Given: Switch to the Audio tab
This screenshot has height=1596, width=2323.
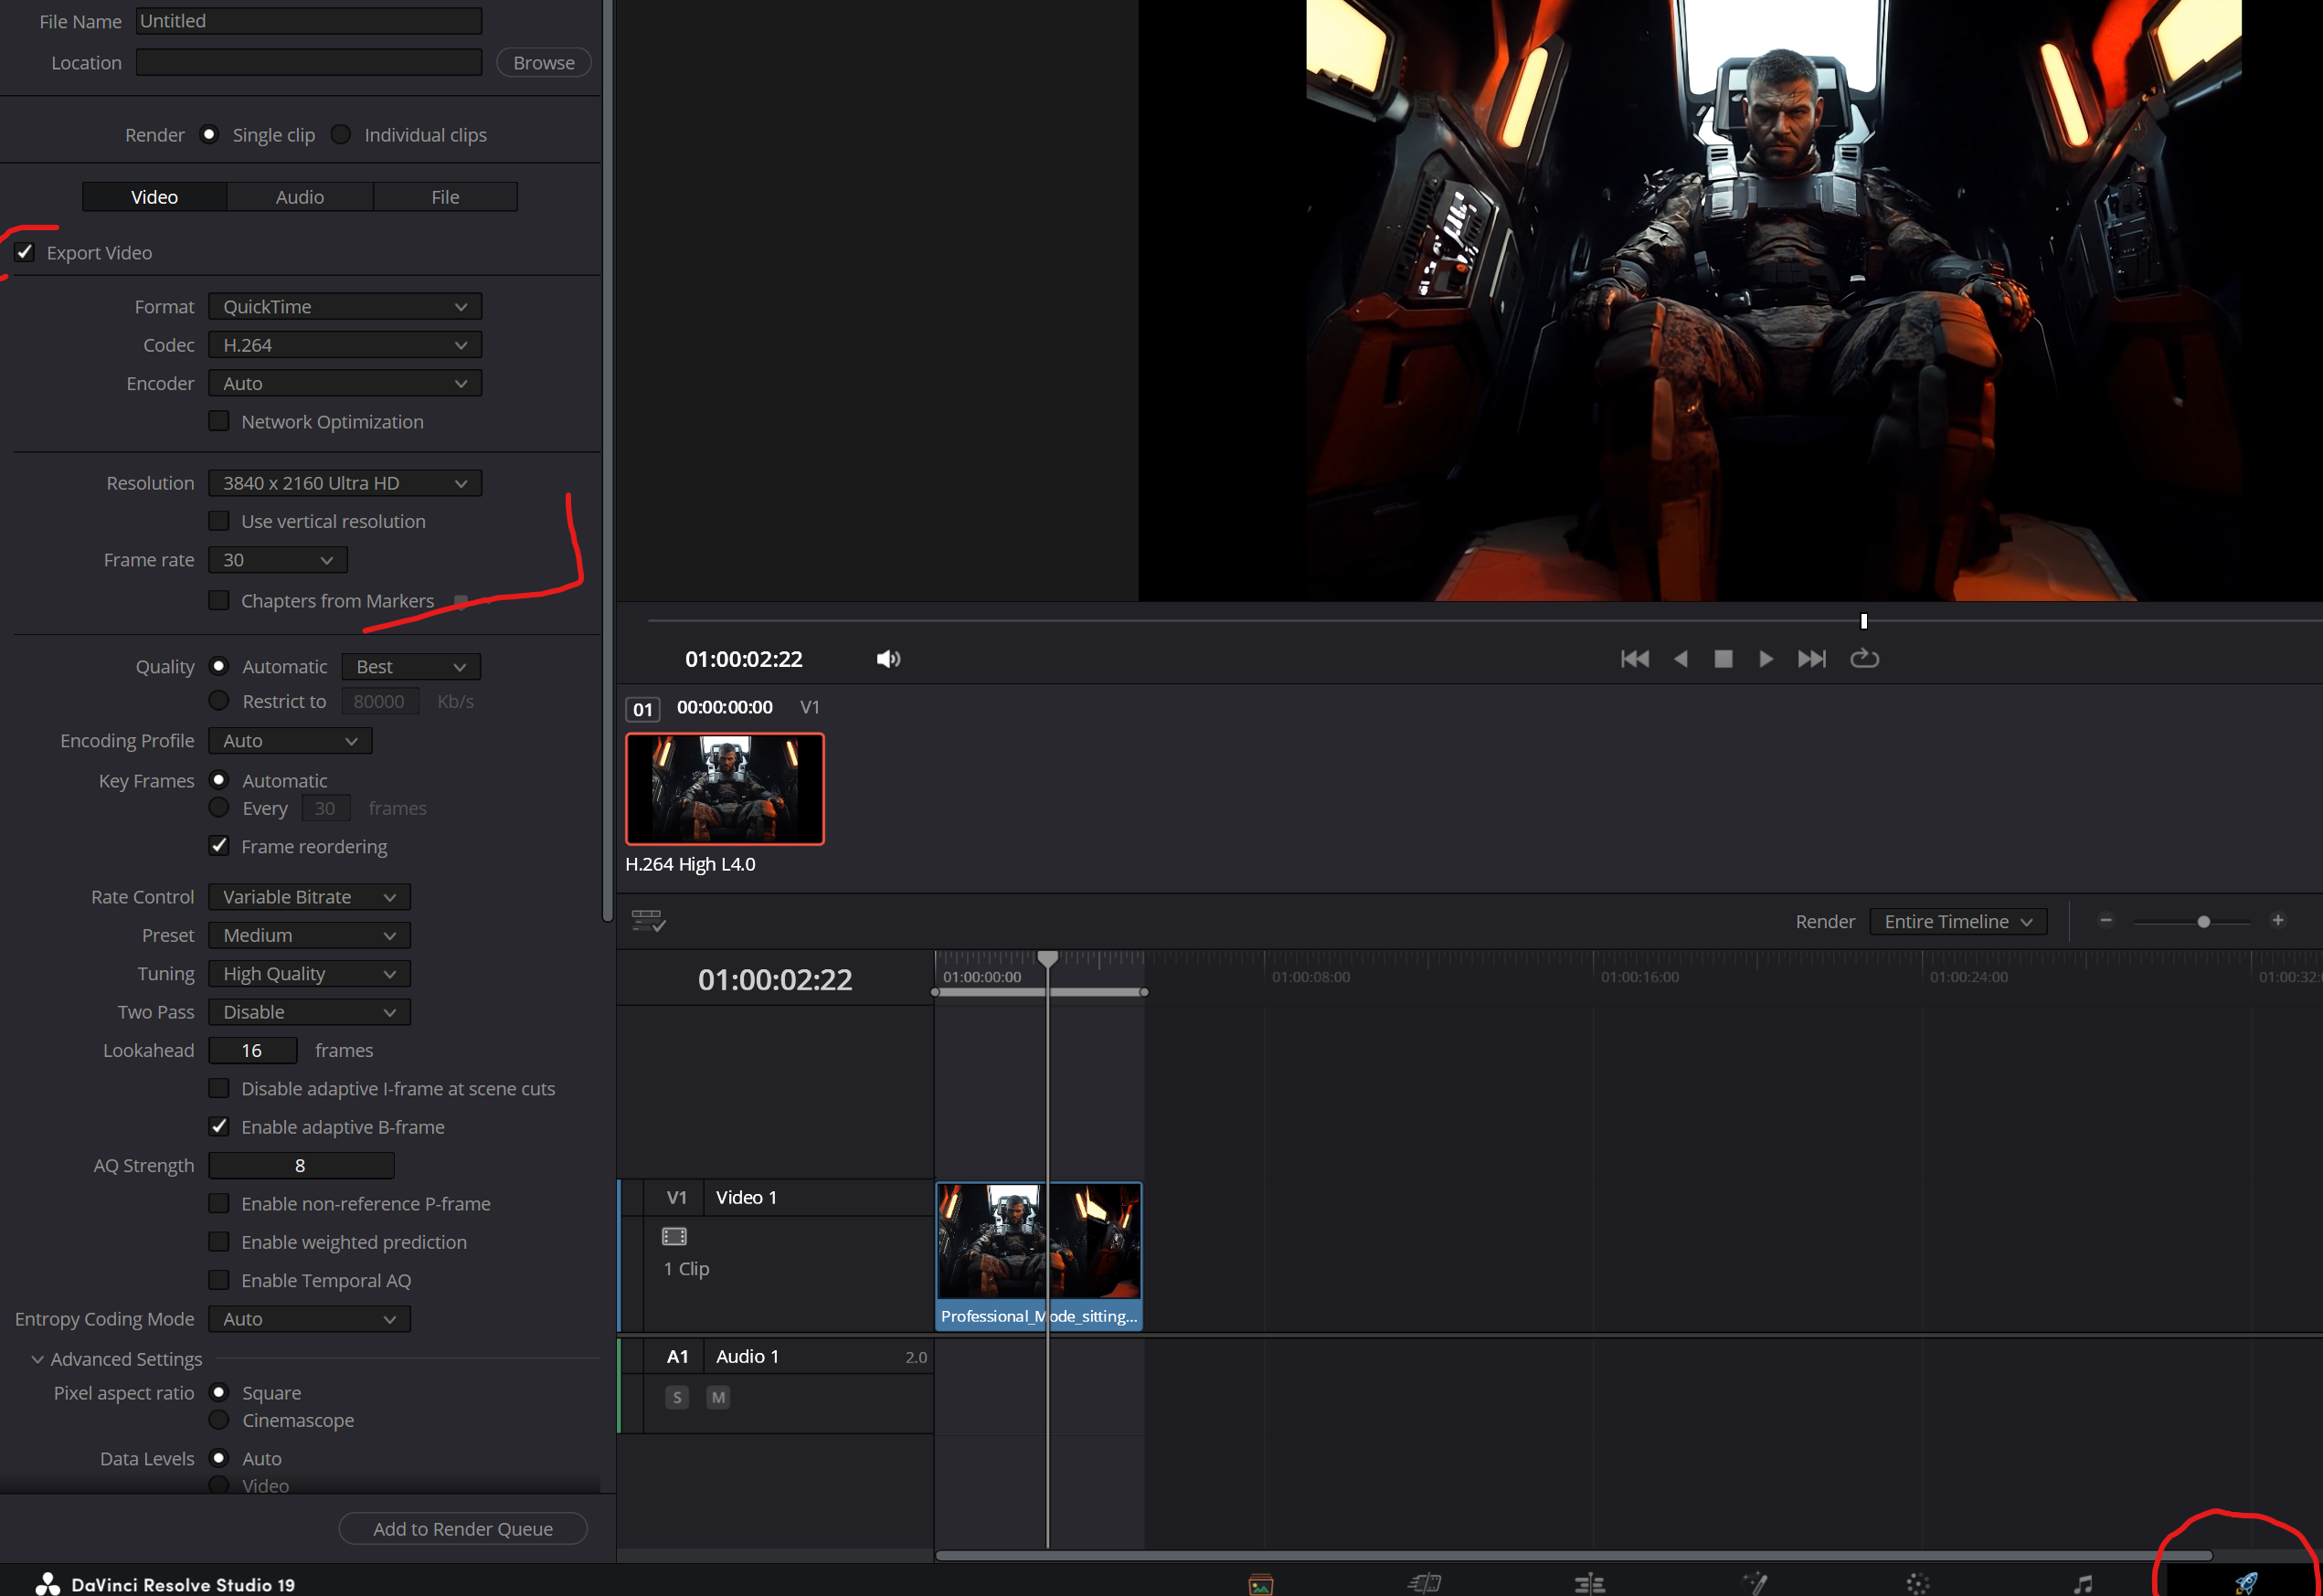Looking at the screenshot, I should coord(300,197).
